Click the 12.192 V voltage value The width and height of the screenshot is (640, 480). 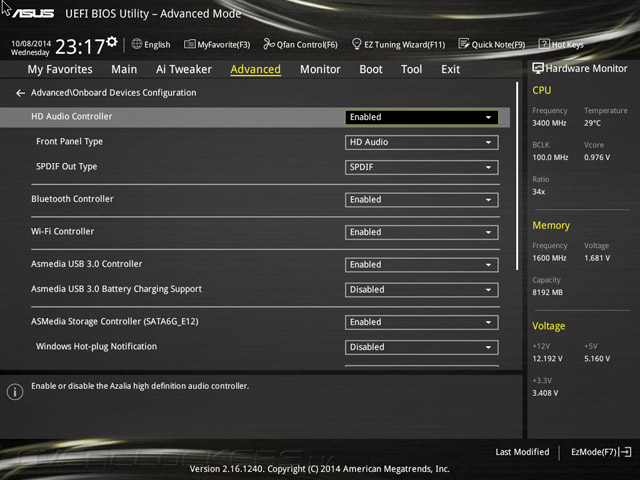(x=547, y=359)
